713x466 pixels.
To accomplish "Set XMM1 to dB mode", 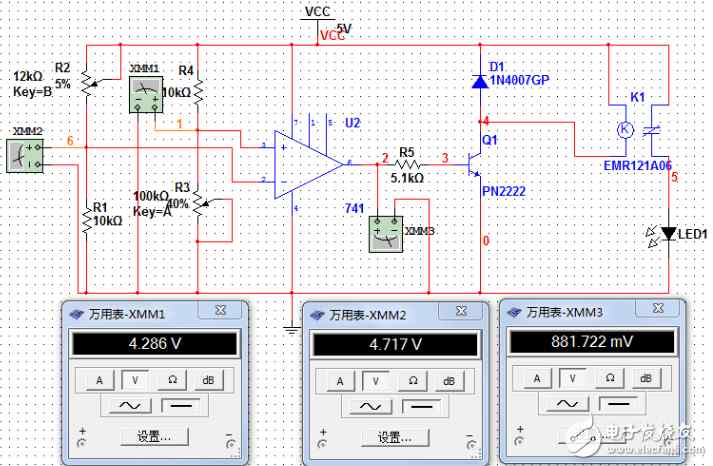I will point(208,380).
